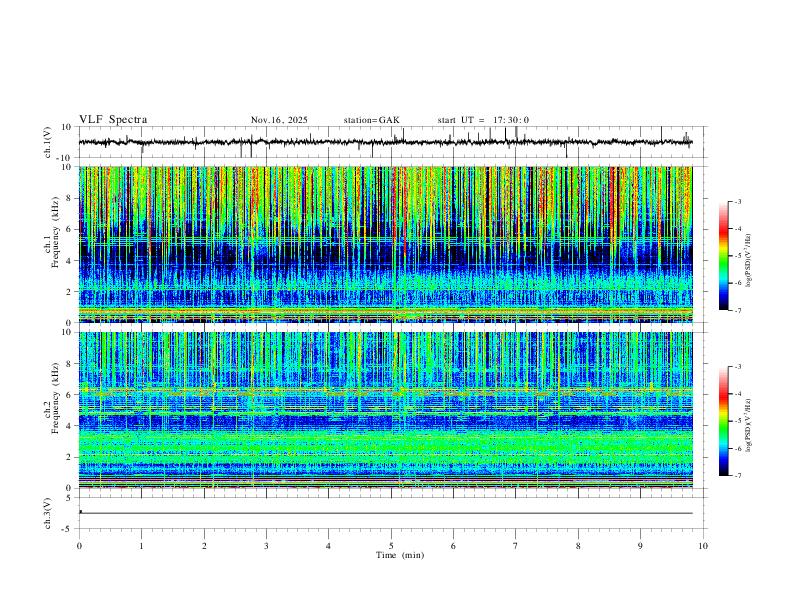The height and width of the screenshot is (612, 792).
Task: Click the ch.2 'log(PSD)(V²/Hz)' colorbar label
Action: pos(748,426)
